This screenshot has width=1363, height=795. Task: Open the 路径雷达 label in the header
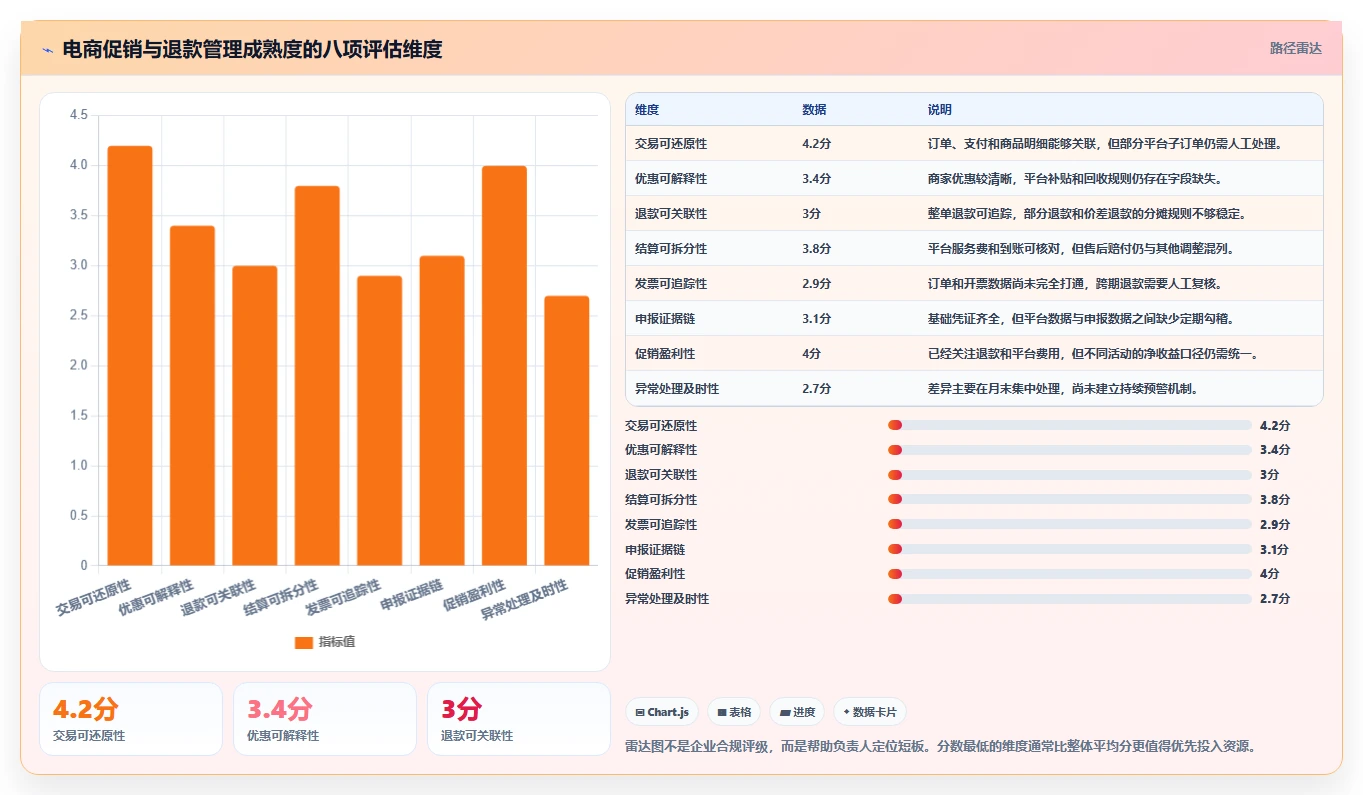(1296, 48)
